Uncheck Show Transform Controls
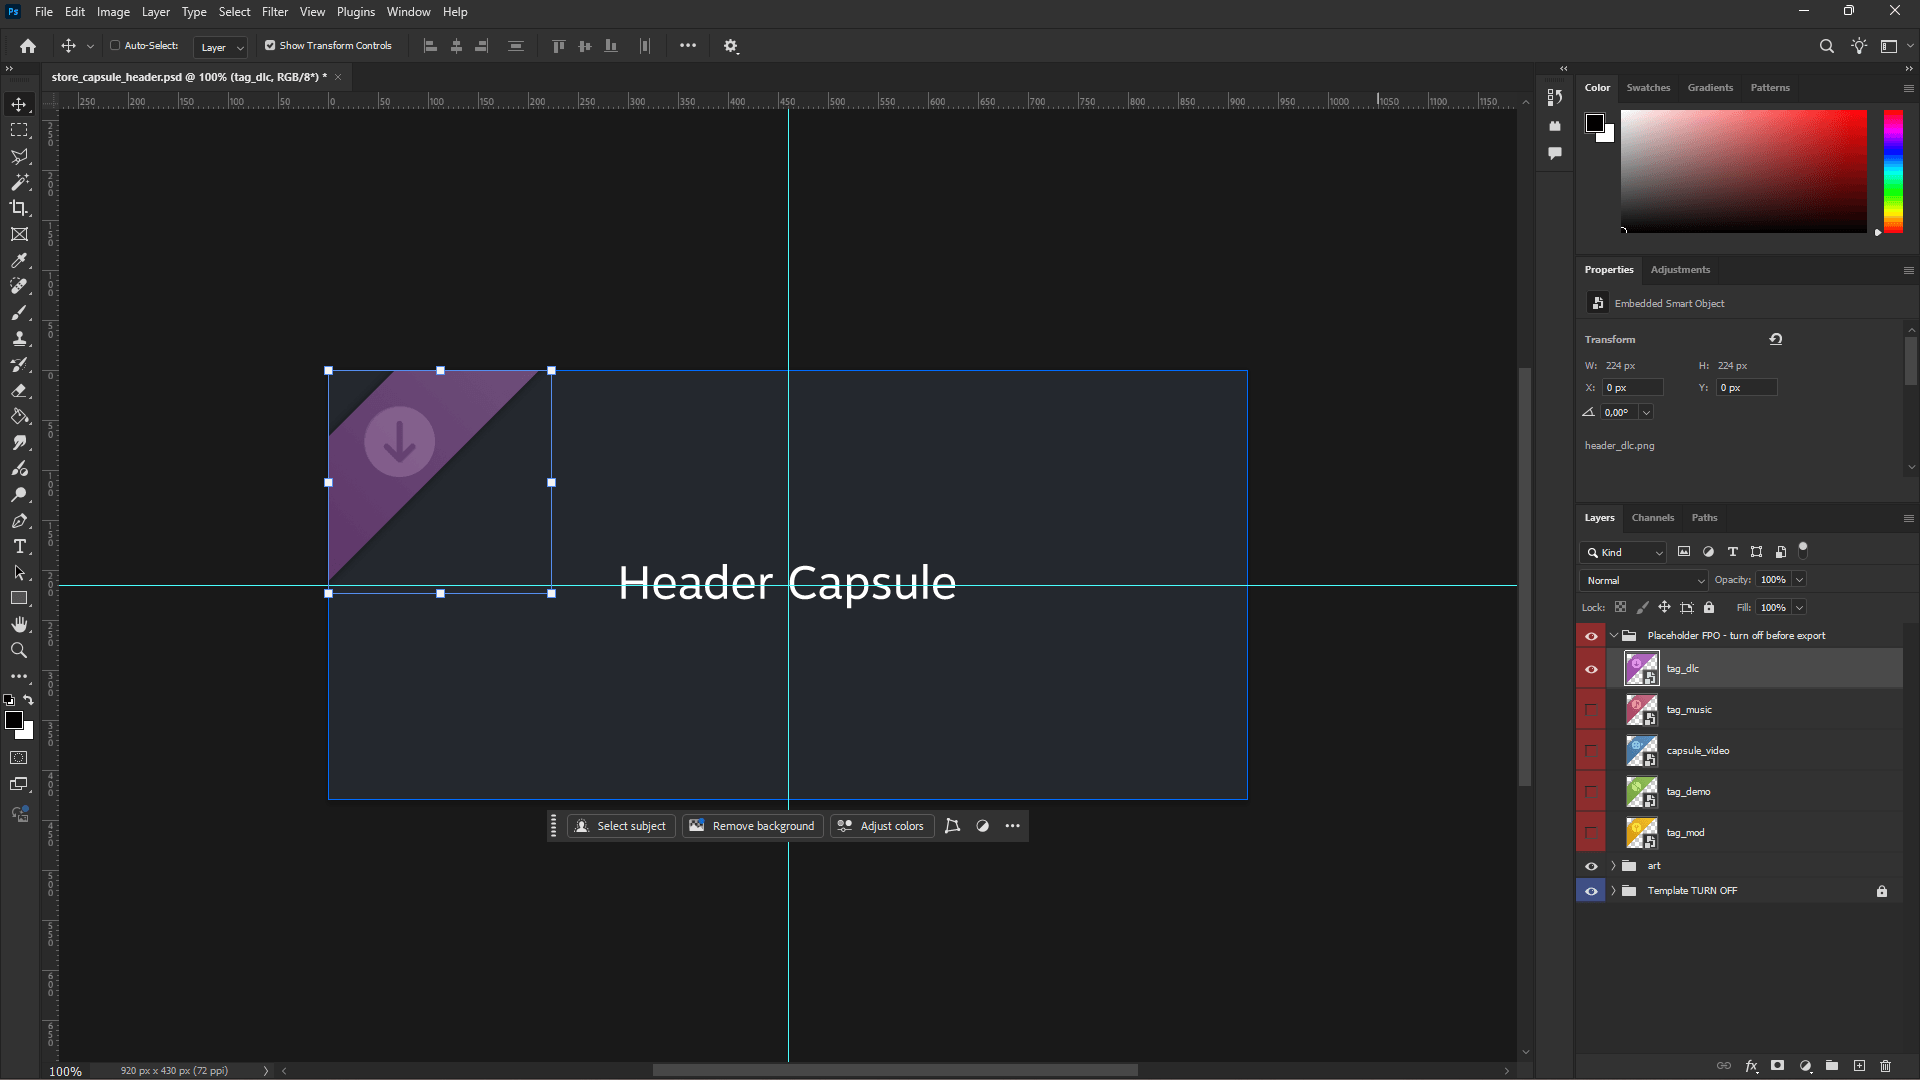This screenshot has height=1080, width=1920. coord(270,46)
